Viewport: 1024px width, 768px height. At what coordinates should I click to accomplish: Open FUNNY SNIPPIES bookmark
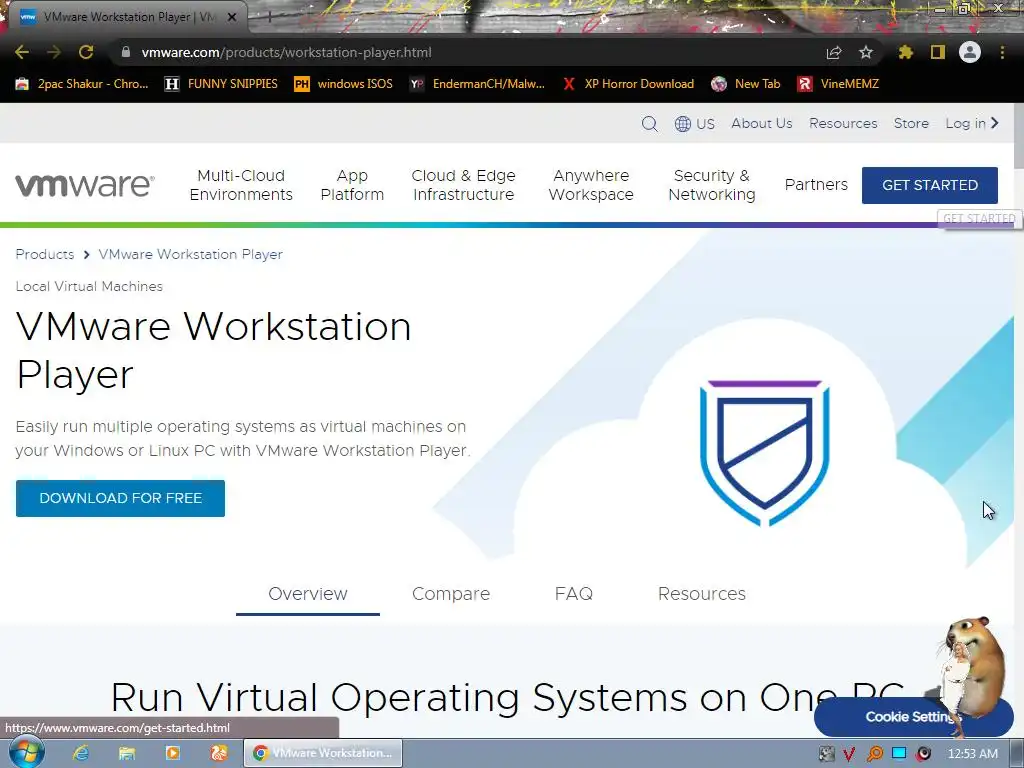tap(221, 84)
